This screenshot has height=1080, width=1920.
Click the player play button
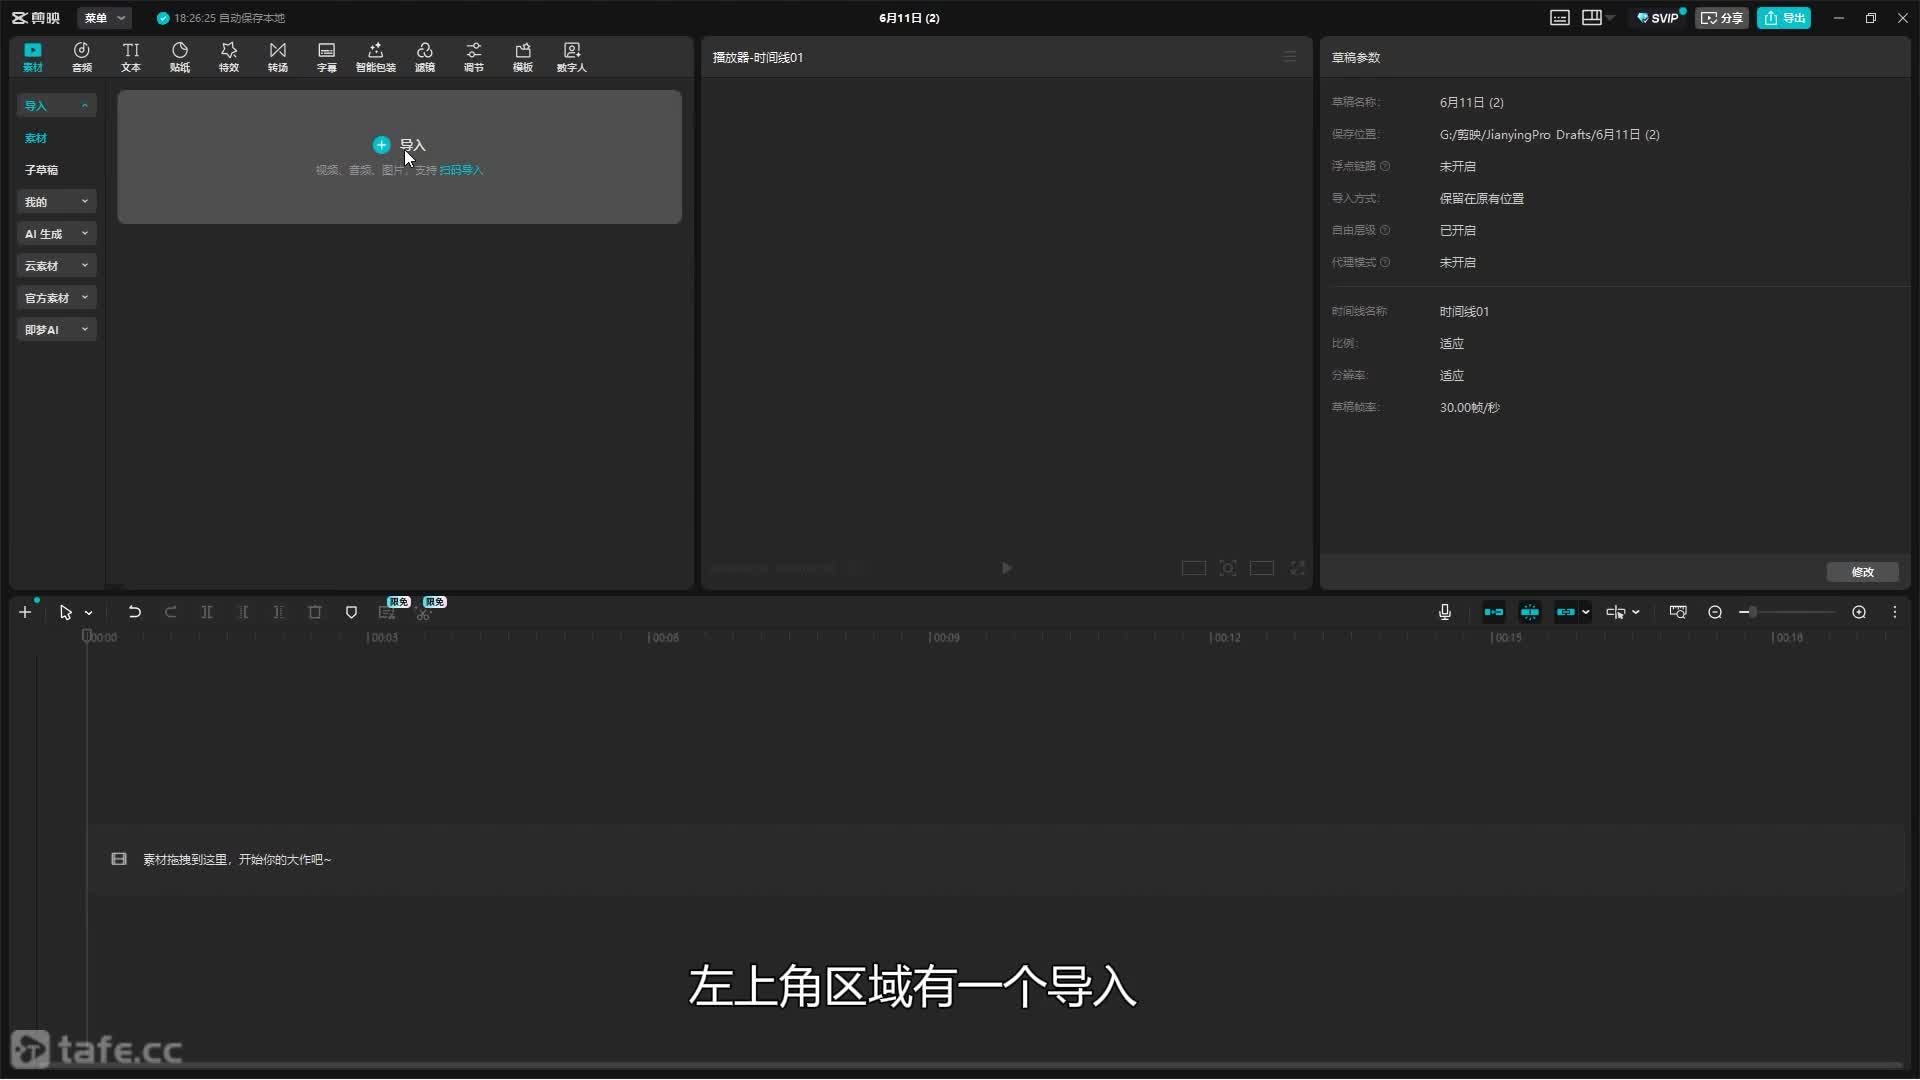pos(1007,568)
